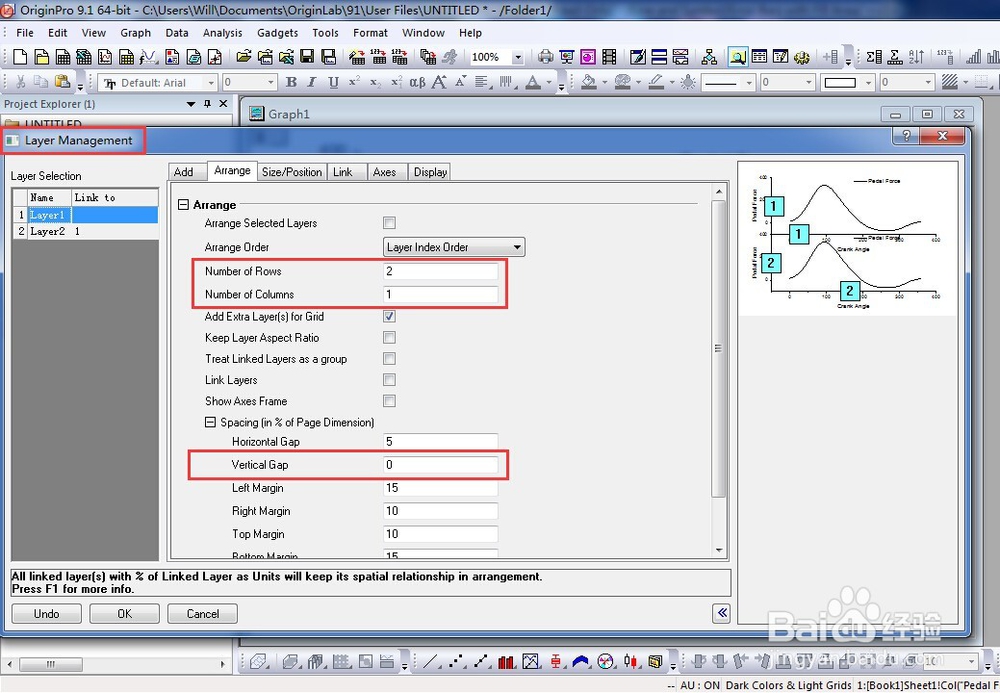Open the Gadgets menu

(x=277, y=33)
